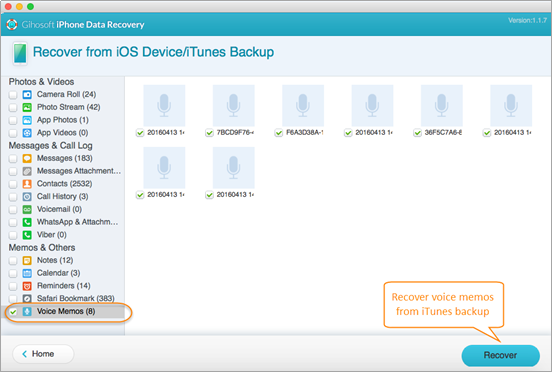Click the Contacts person icon

[27, 184]
